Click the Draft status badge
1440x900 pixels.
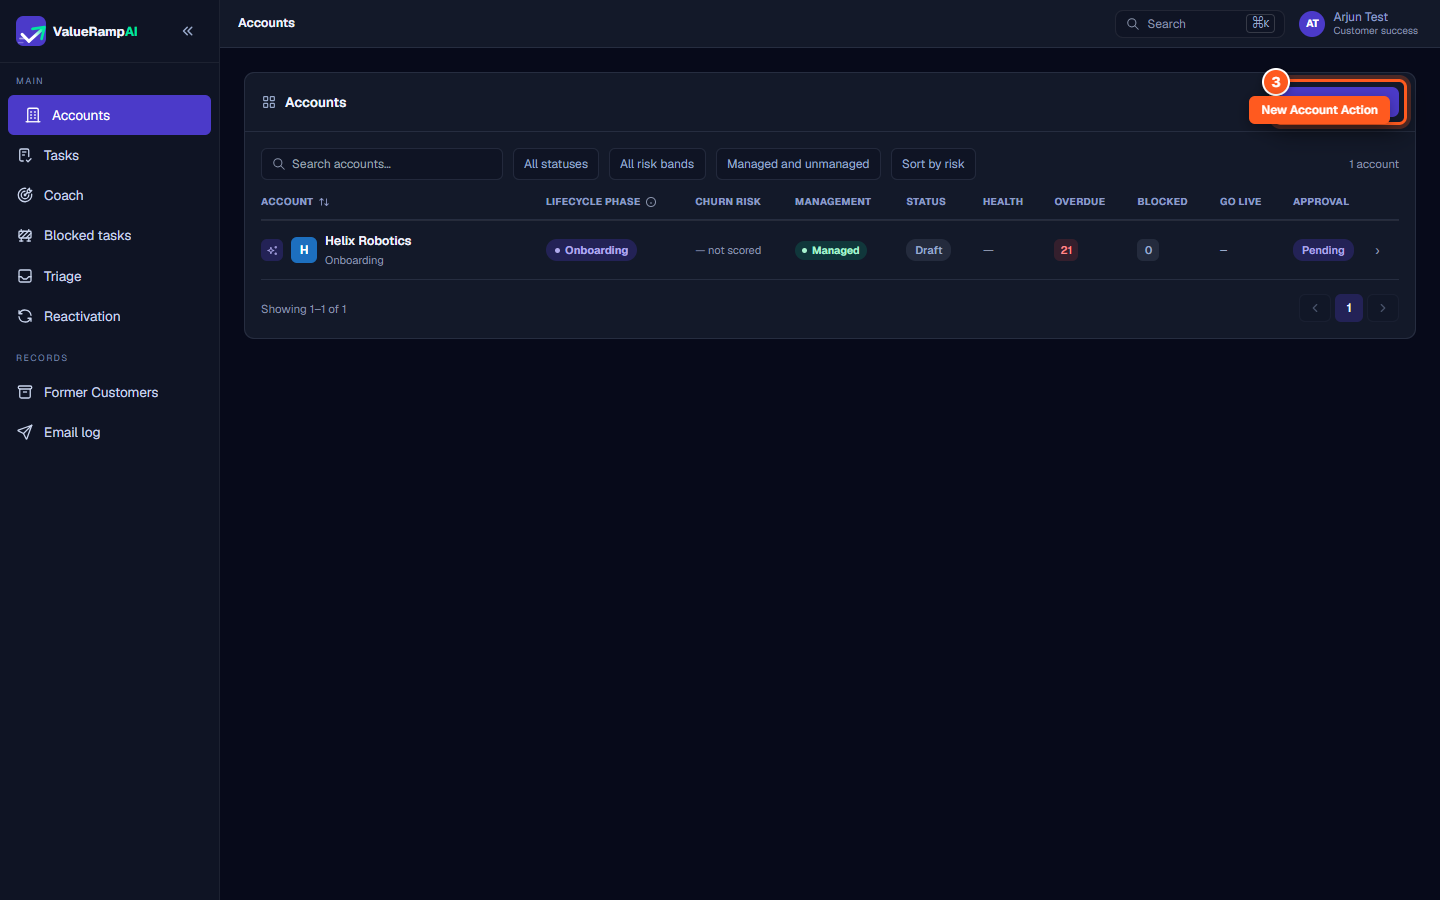pyautogui.click(x=929, y=250)
